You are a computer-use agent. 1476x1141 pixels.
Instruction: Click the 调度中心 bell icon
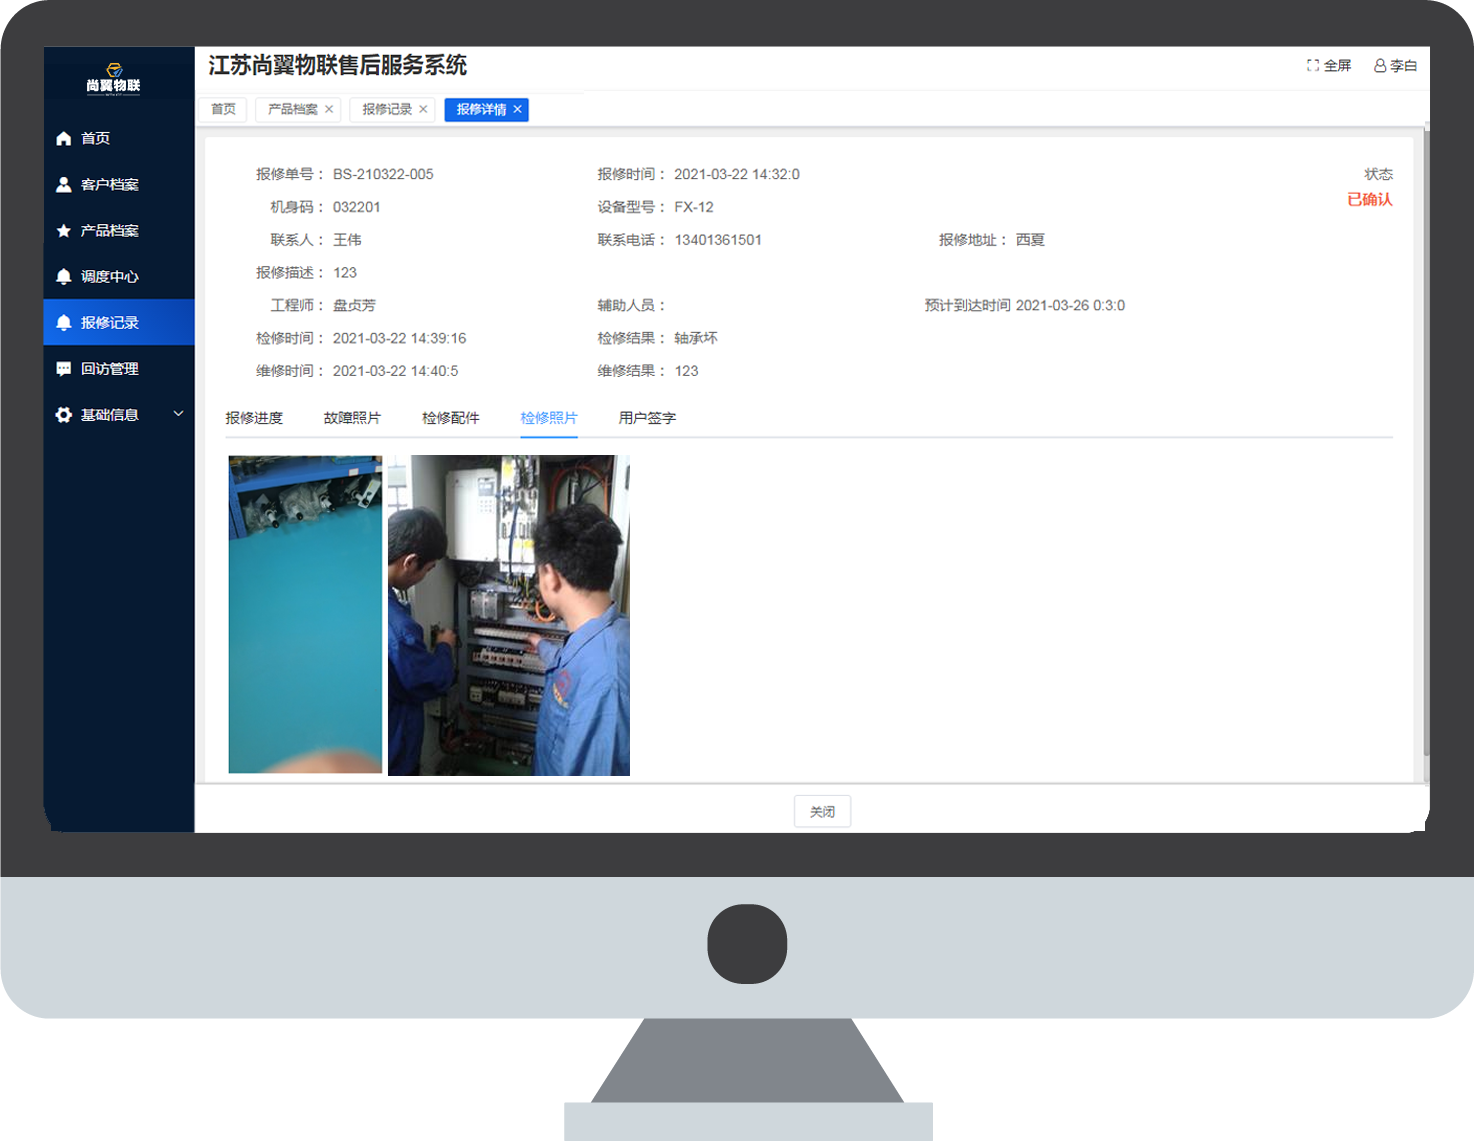(64, 277)
